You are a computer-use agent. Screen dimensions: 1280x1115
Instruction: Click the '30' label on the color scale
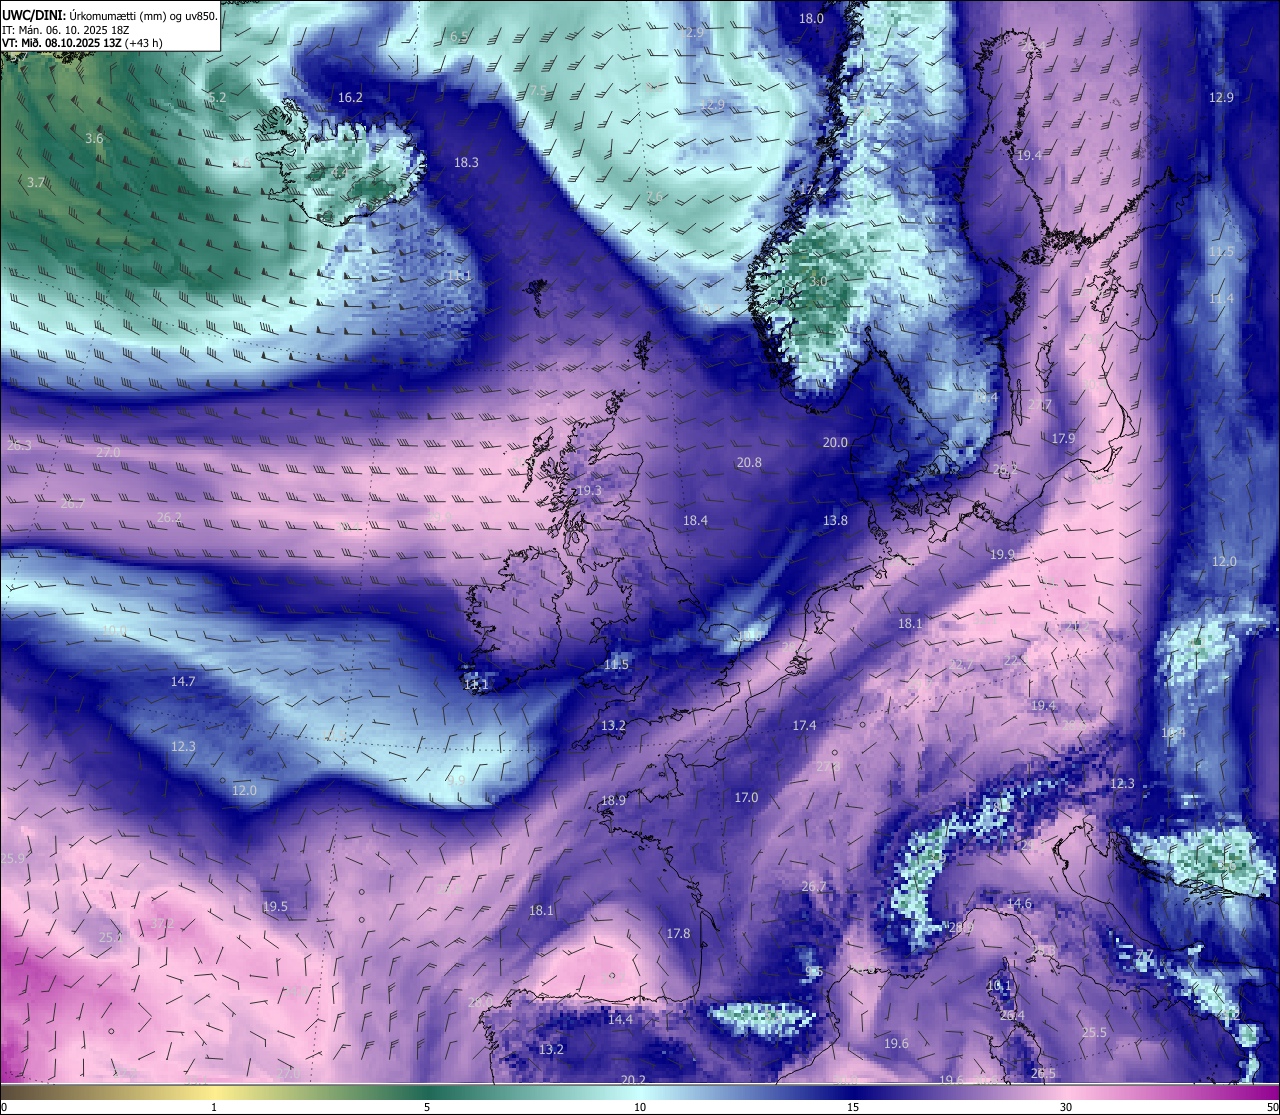(1066, 1107)
